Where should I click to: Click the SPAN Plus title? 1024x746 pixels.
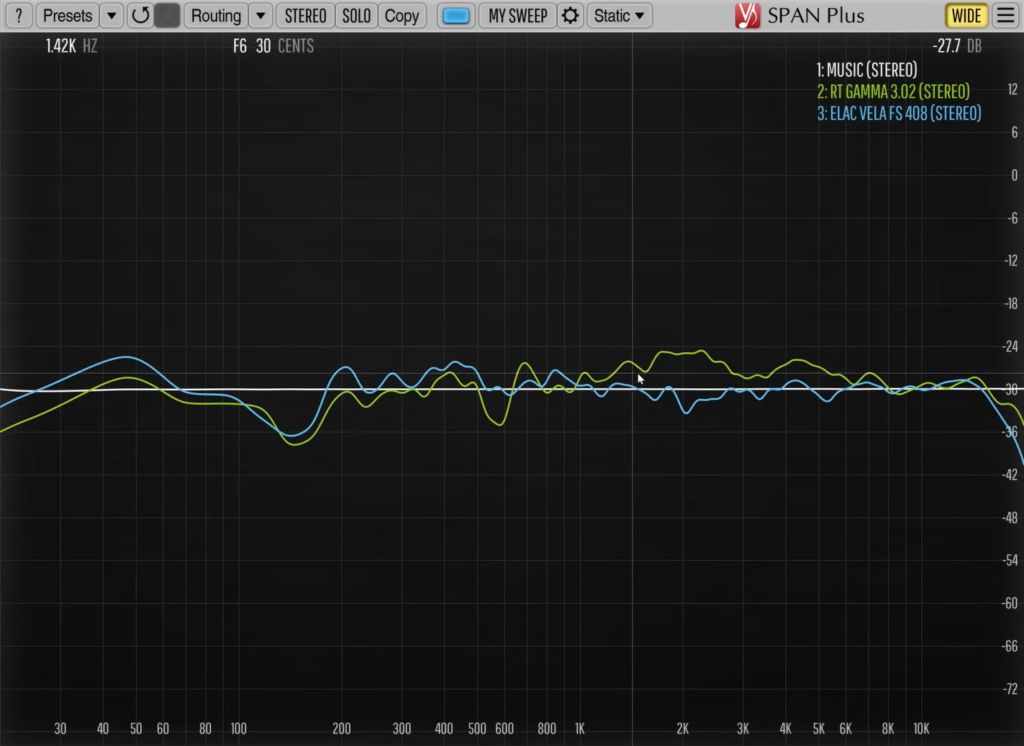click(x=816, y=16)
